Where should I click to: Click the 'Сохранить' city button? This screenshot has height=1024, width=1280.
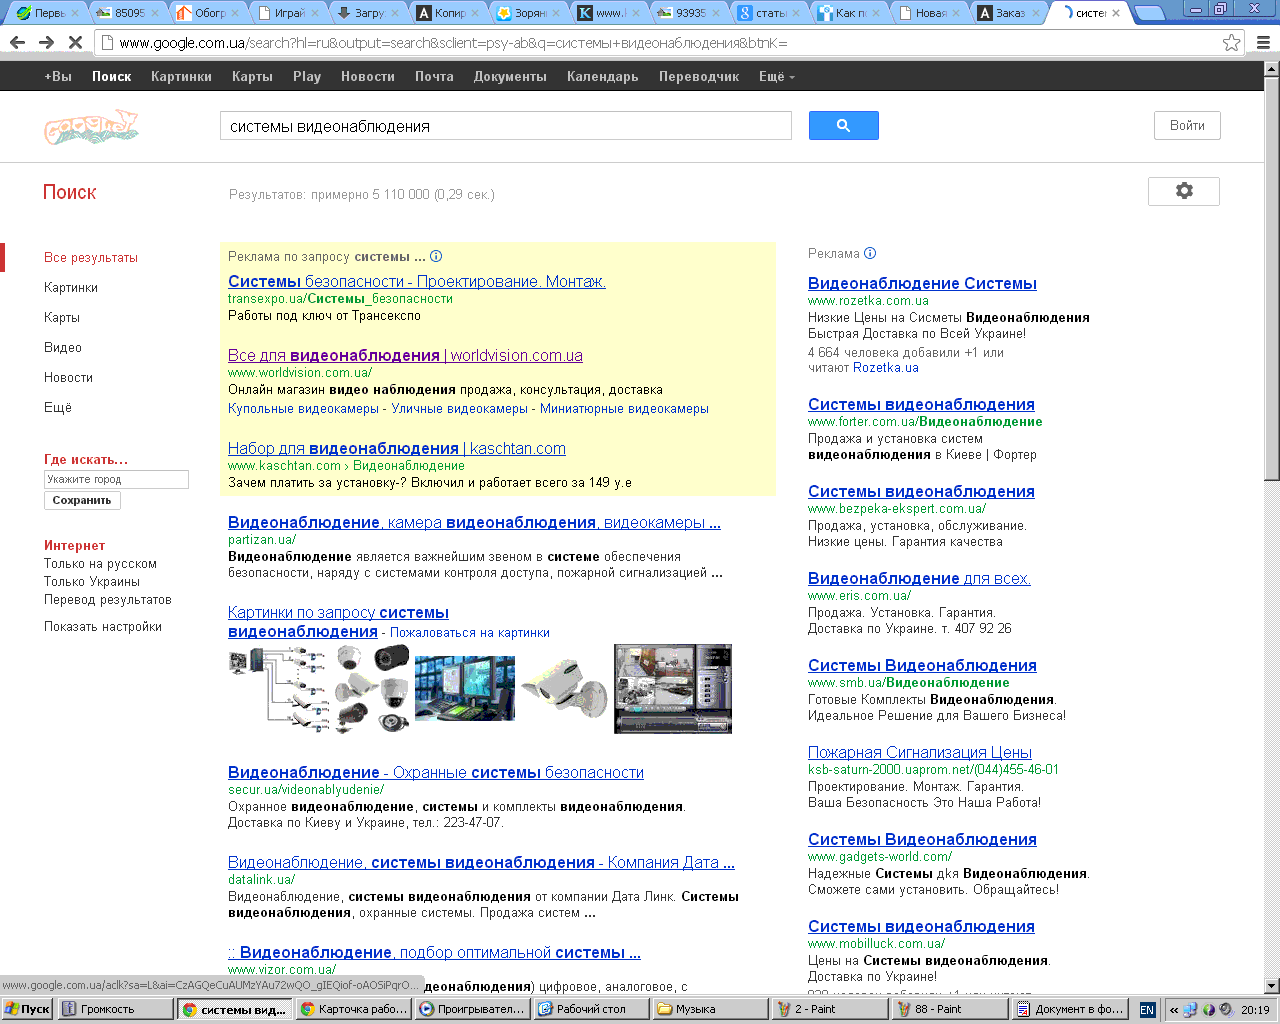tap(82, 500)
